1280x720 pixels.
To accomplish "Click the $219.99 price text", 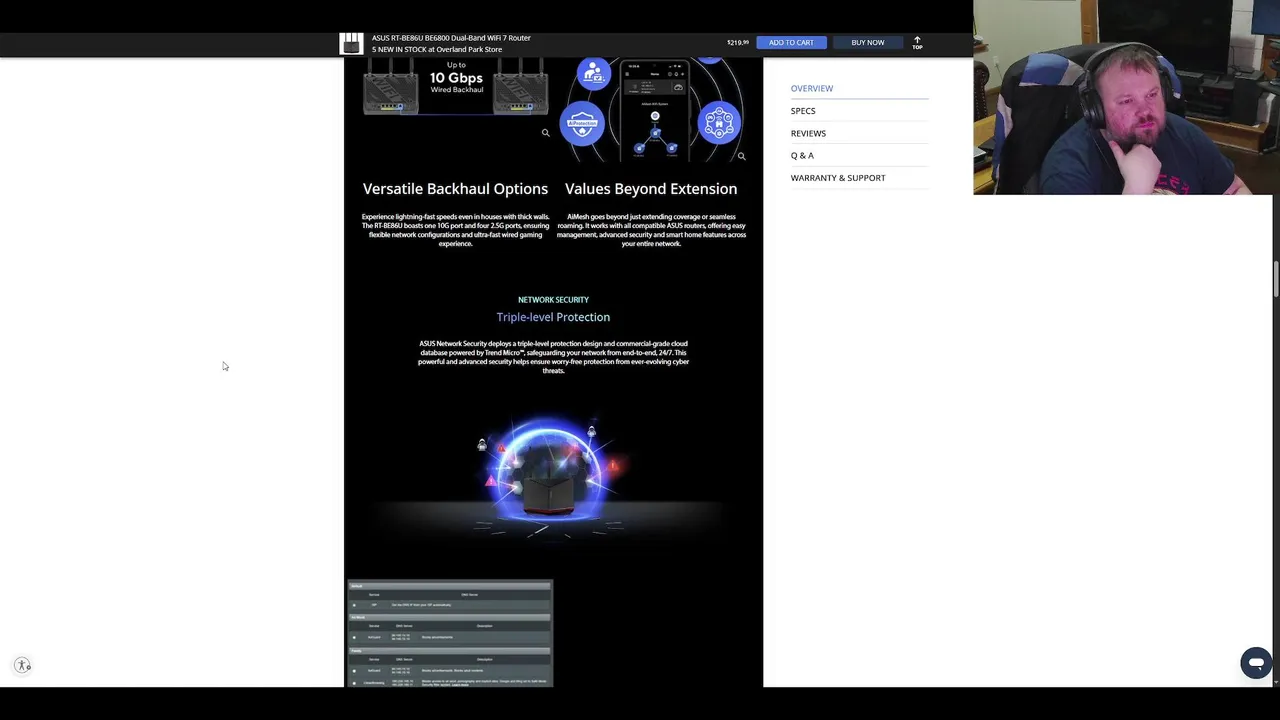I will pos(738,42).
